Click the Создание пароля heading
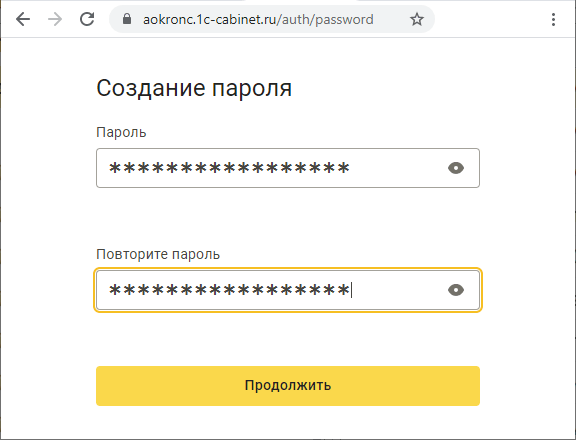This screenshot has width=576, height=440. tap(194, 88)
